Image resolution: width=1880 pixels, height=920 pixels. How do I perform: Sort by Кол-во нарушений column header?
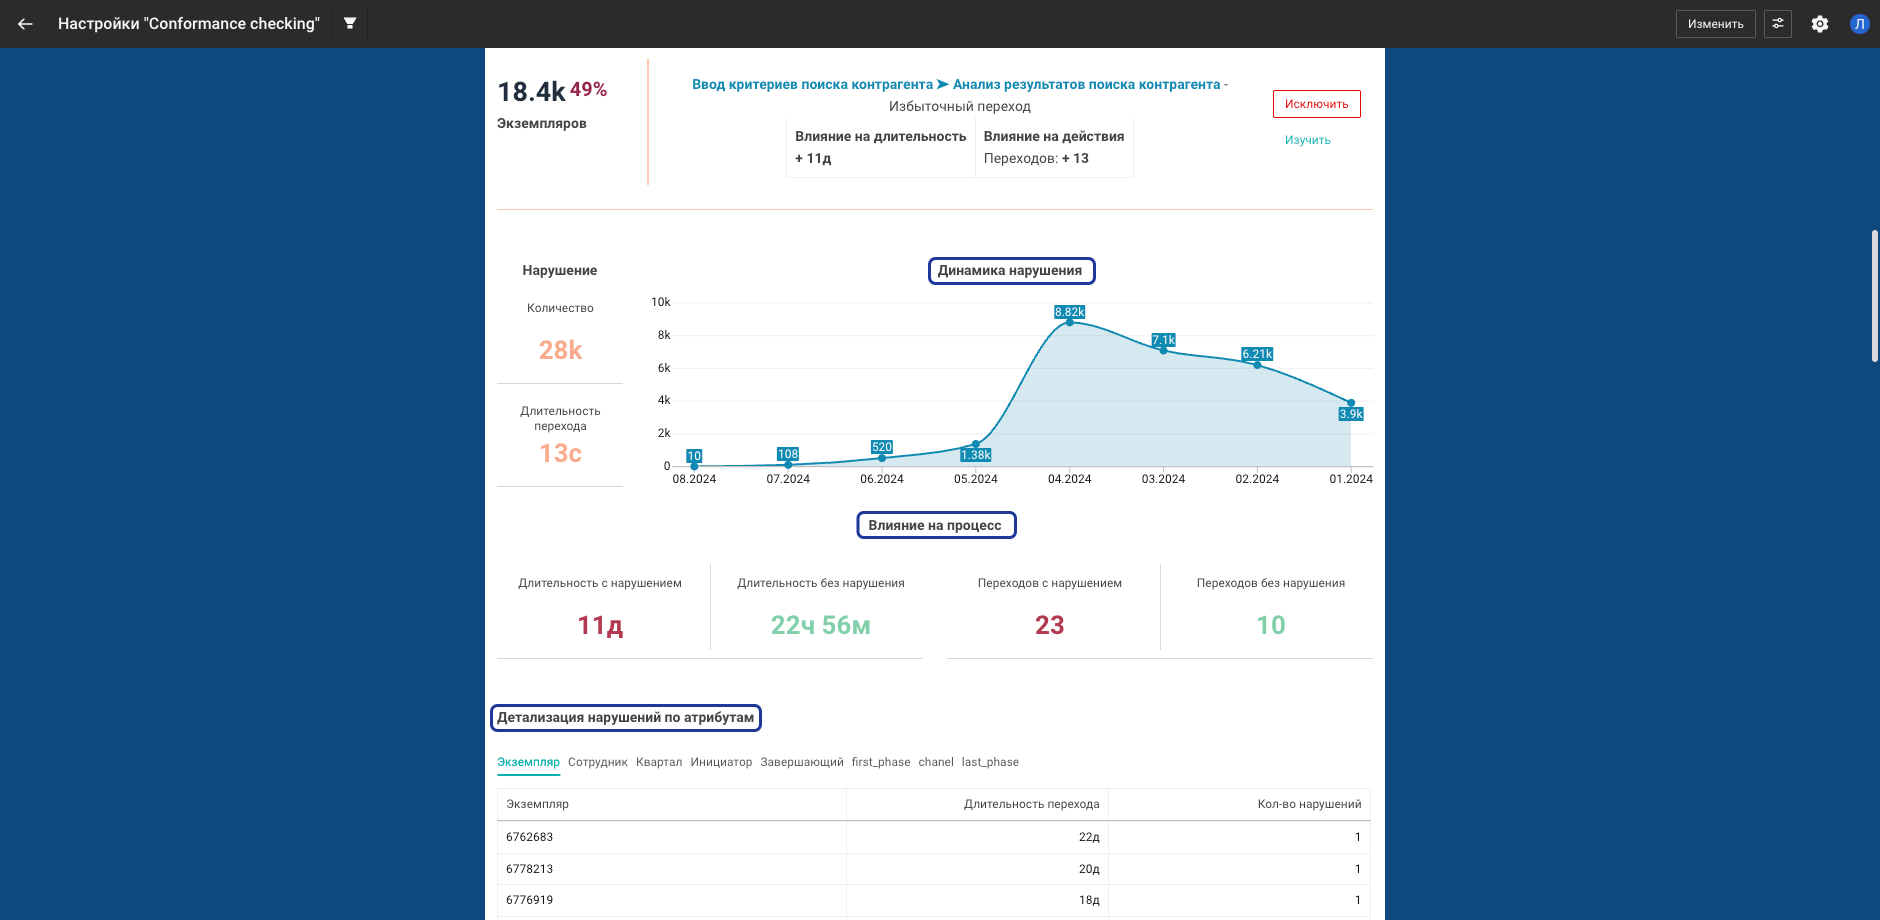tap(1308, 804)
